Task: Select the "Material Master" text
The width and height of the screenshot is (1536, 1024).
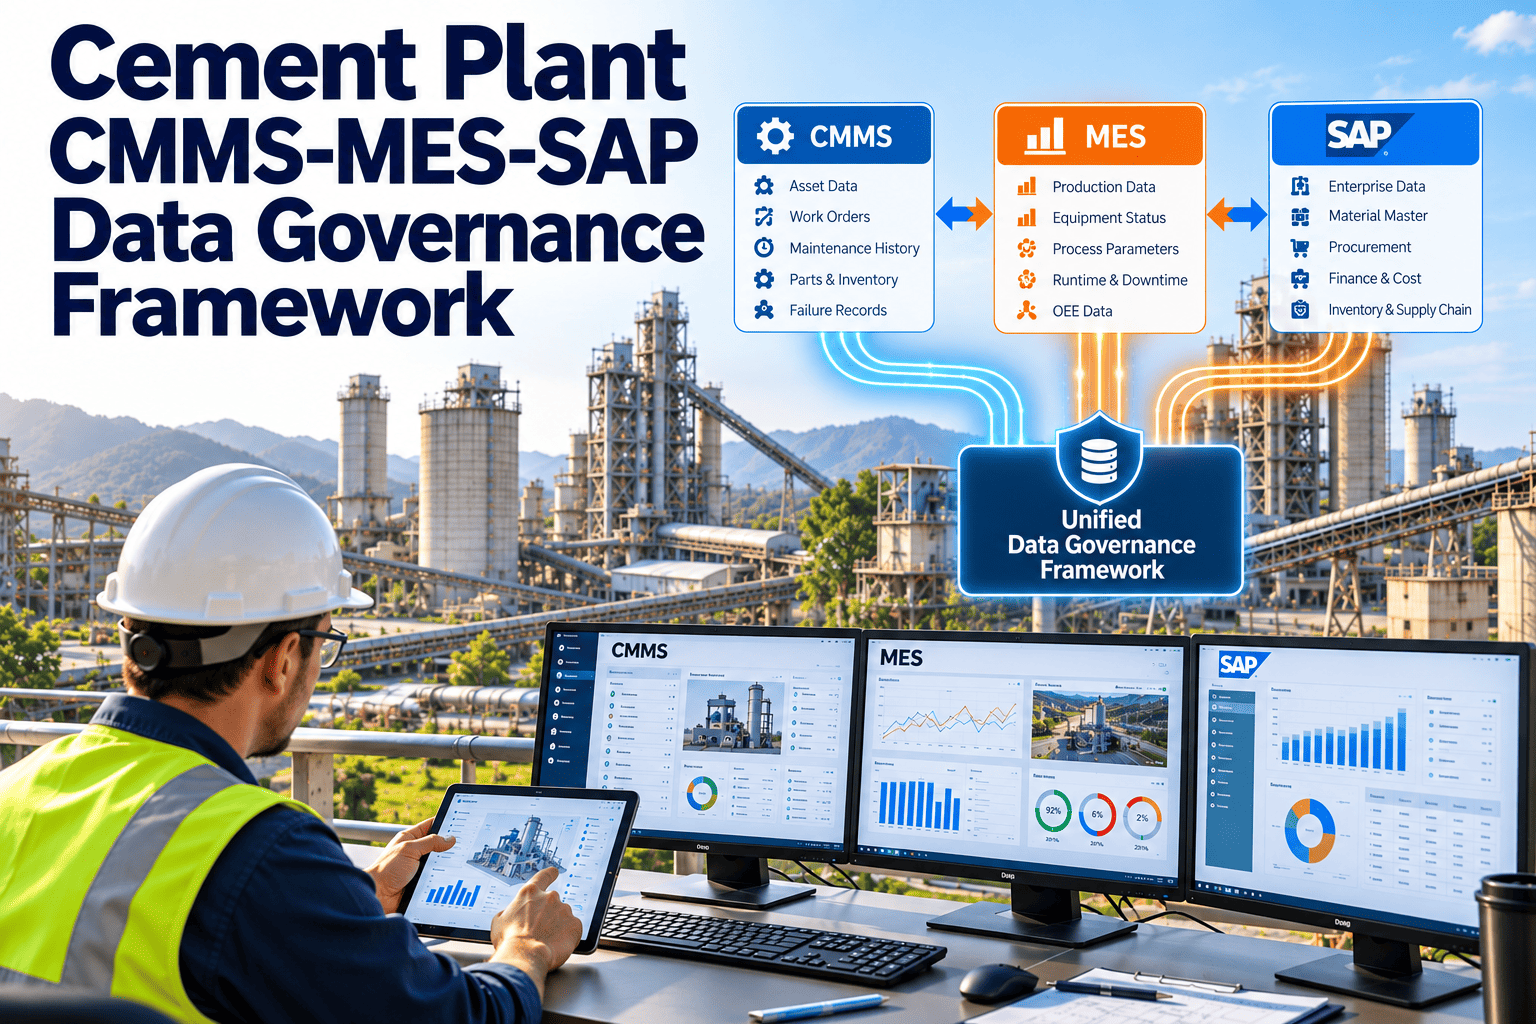Action: tap(1378, 216)
